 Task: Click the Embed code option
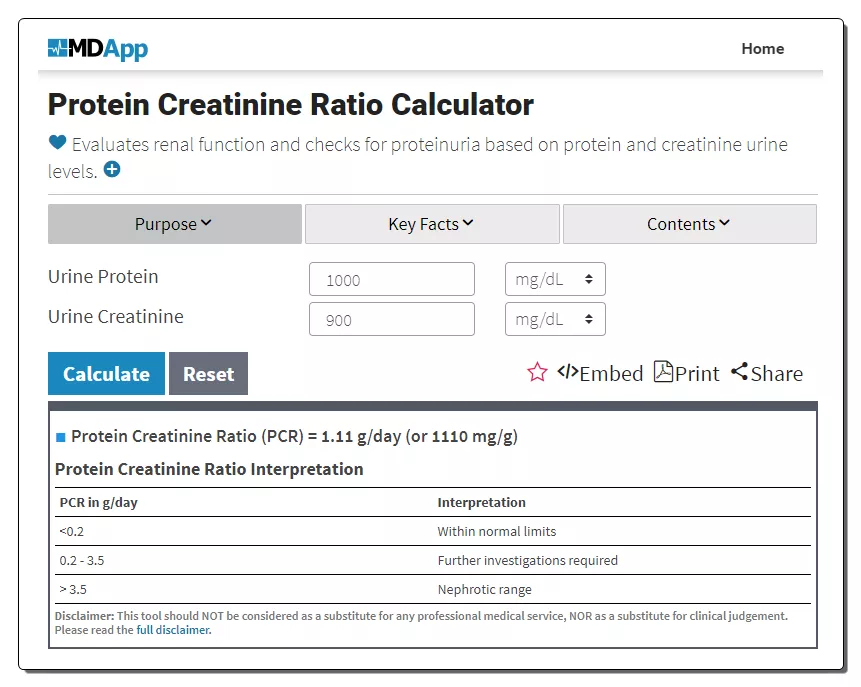pos(600,373)
